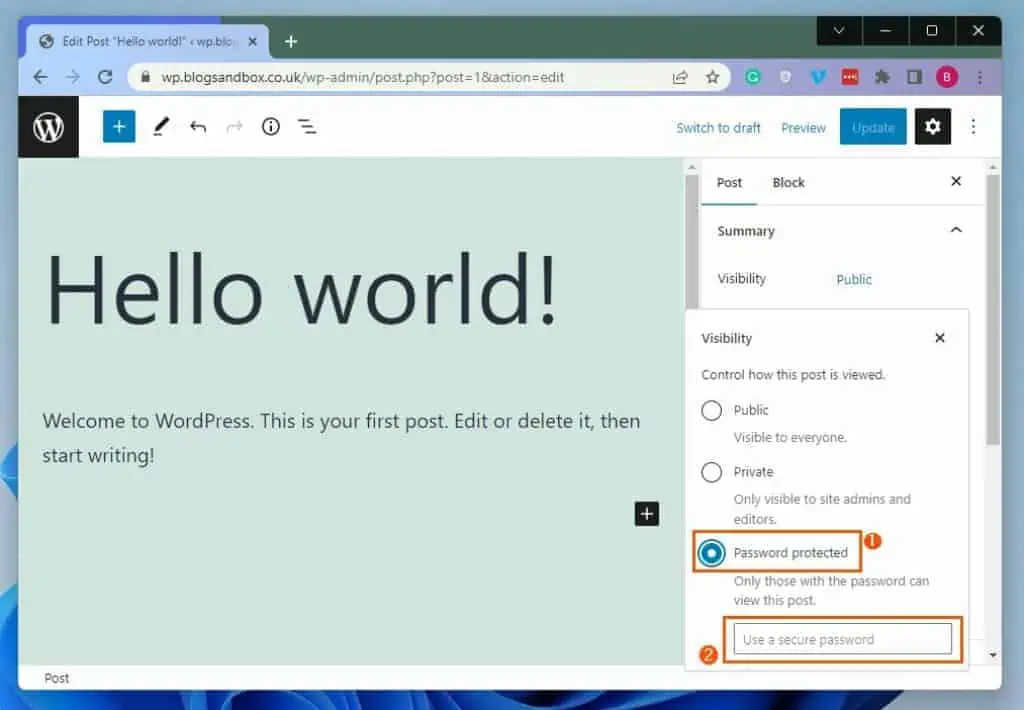
Task: Close the Edit Post browser tab
Action: click(253, 41)
